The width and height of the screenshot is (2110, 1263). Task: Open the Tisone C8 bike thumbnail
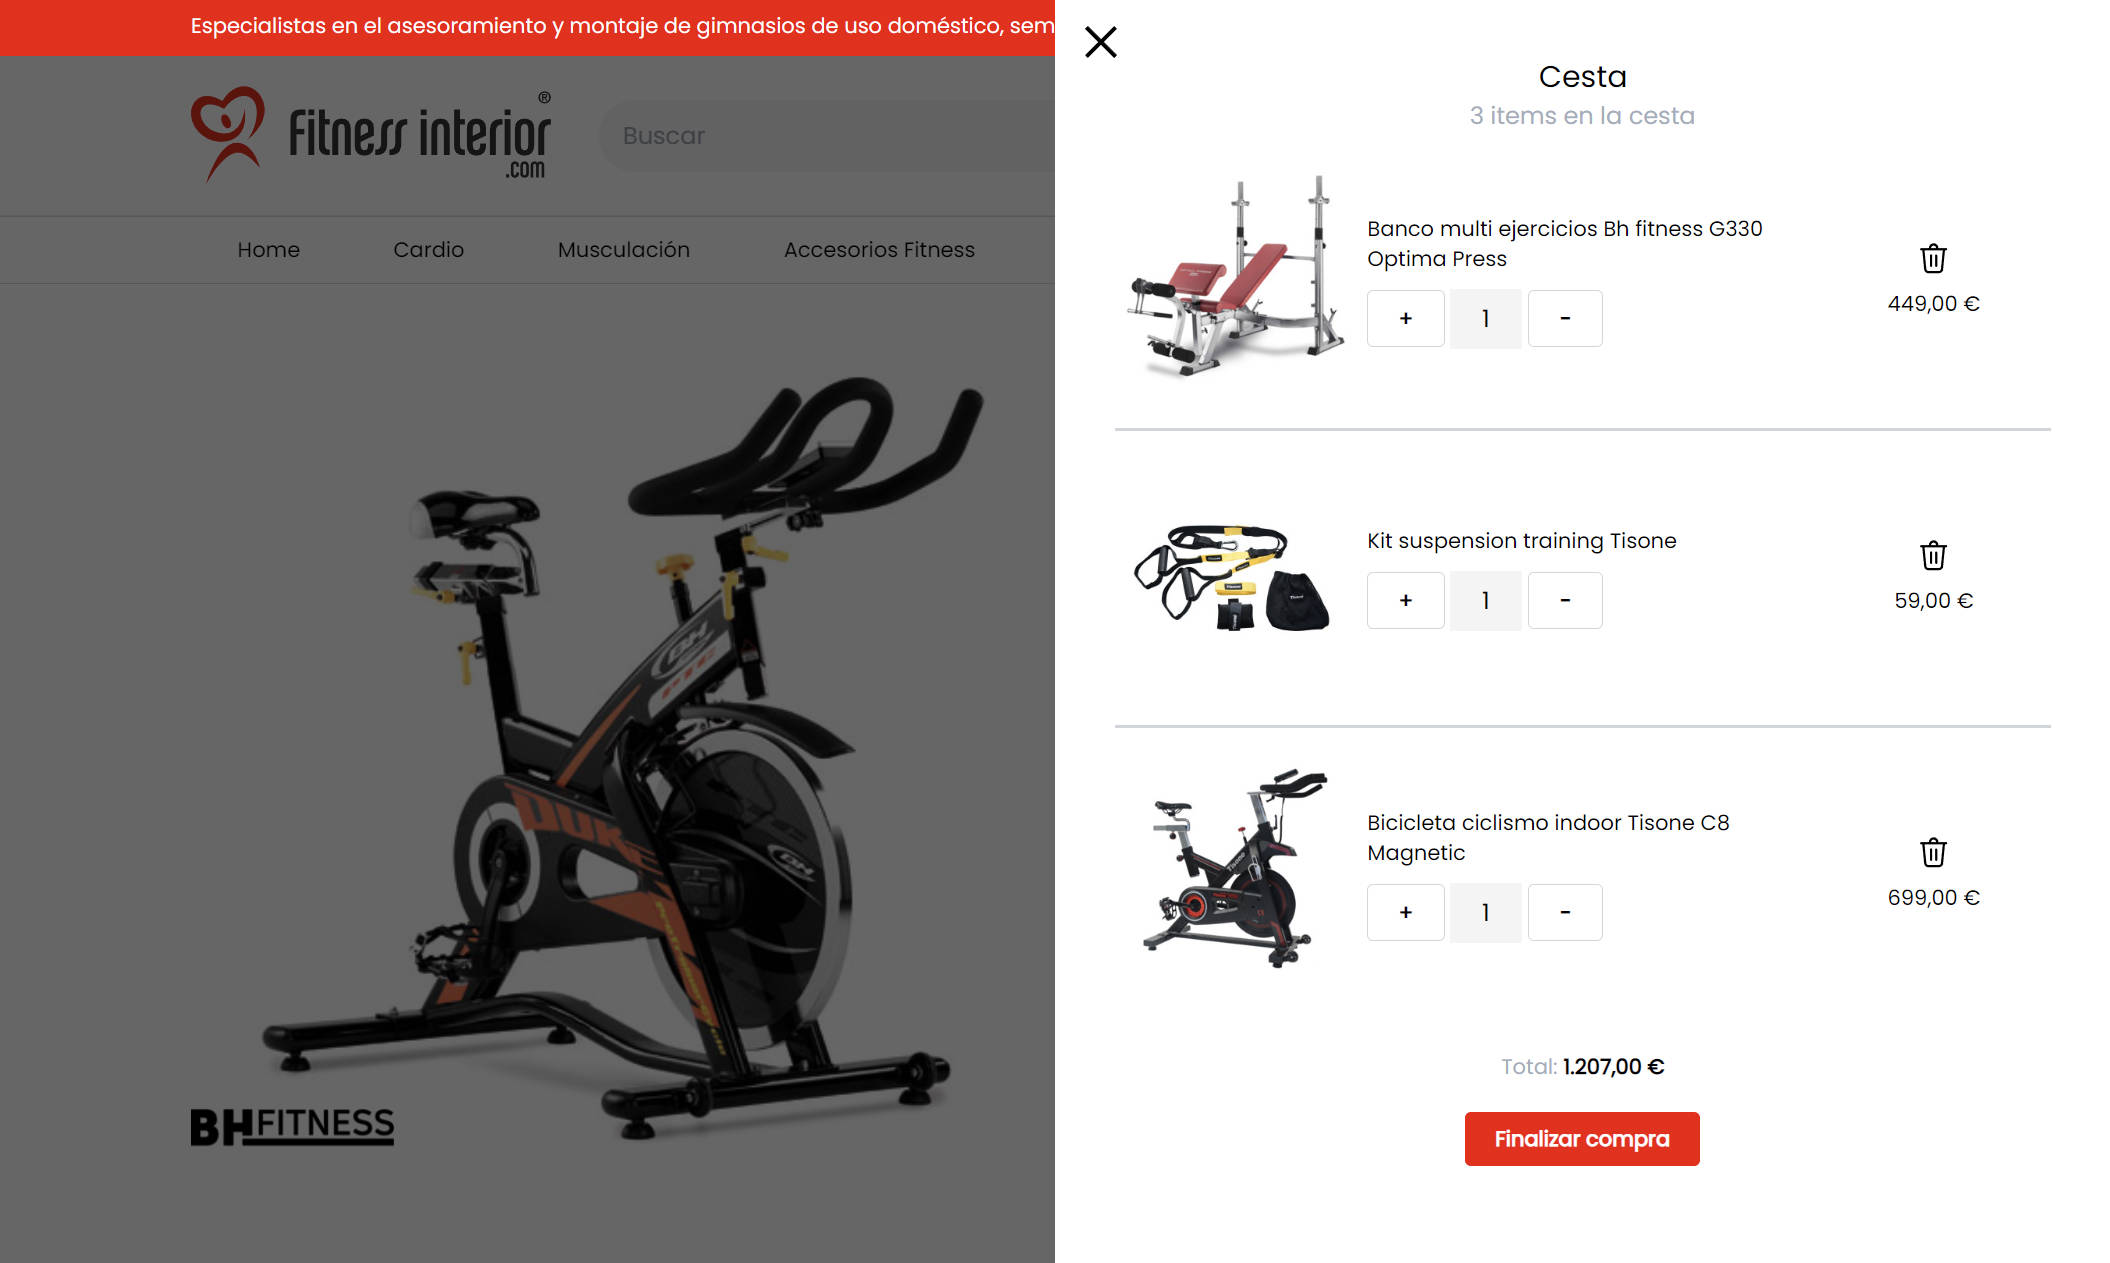pyautogui.click(x=1234, y=868)
